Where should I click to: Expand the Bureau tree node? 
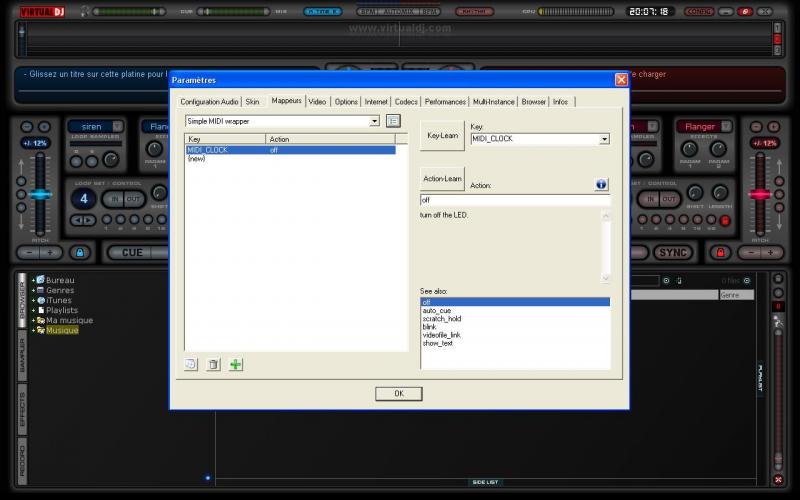tap(33, 280)
